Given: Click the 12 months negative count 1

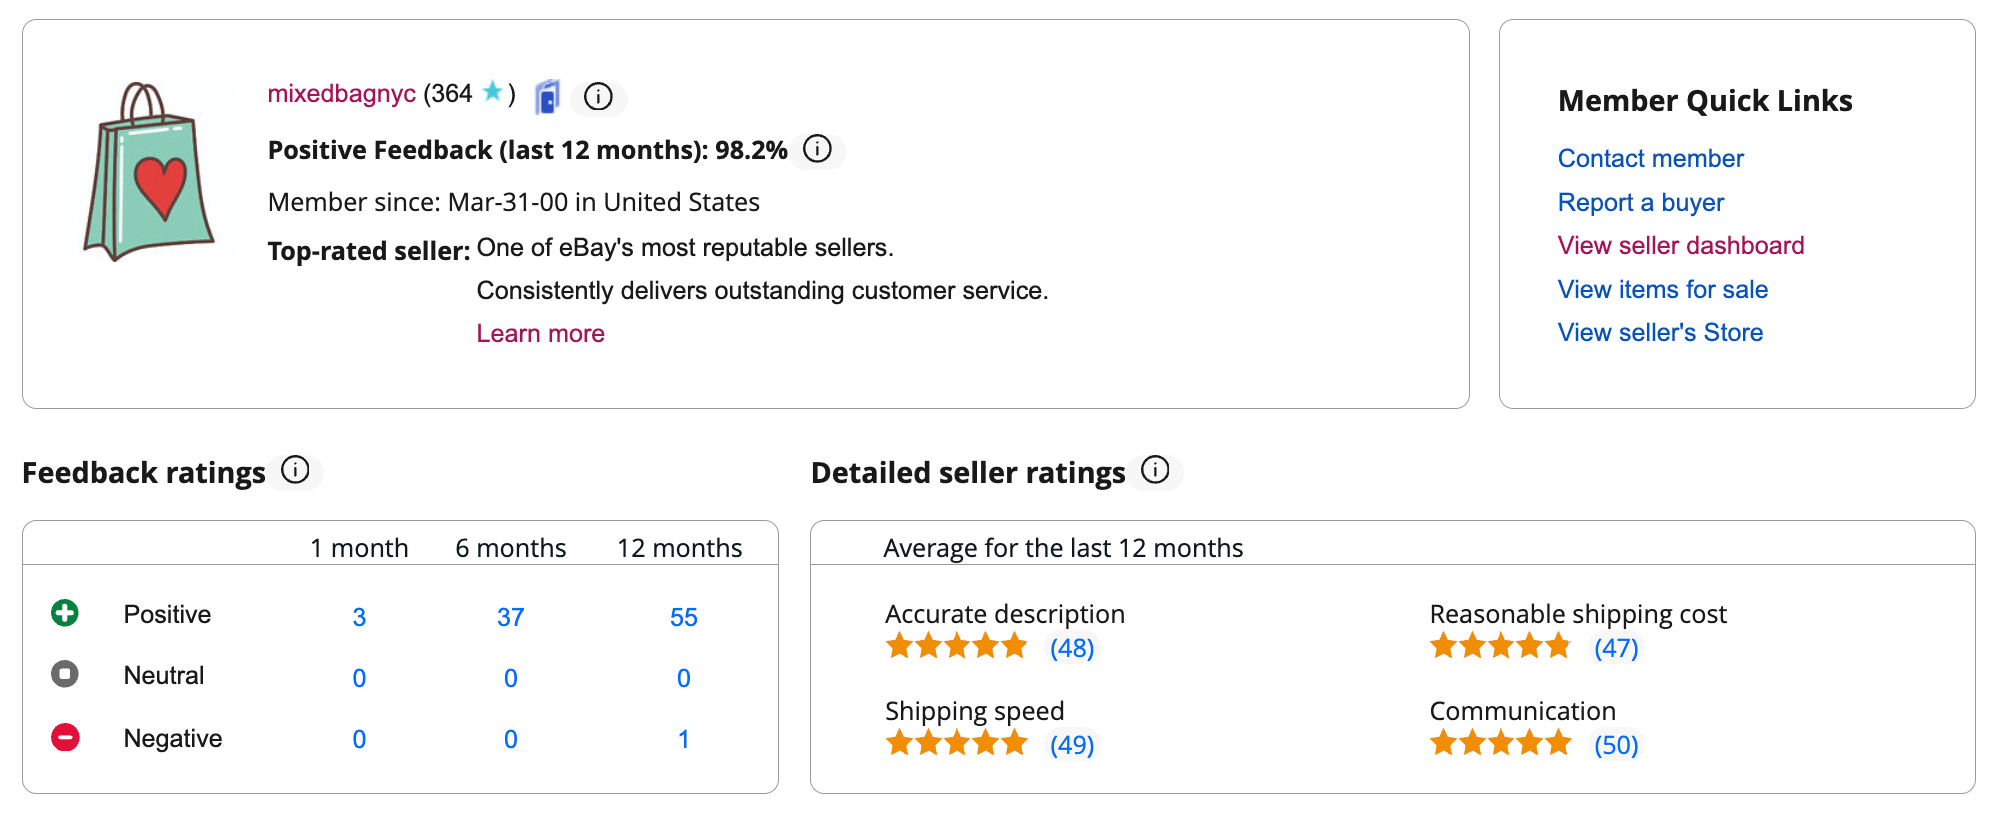Looking at the screenshot, I should coord(683,740).
